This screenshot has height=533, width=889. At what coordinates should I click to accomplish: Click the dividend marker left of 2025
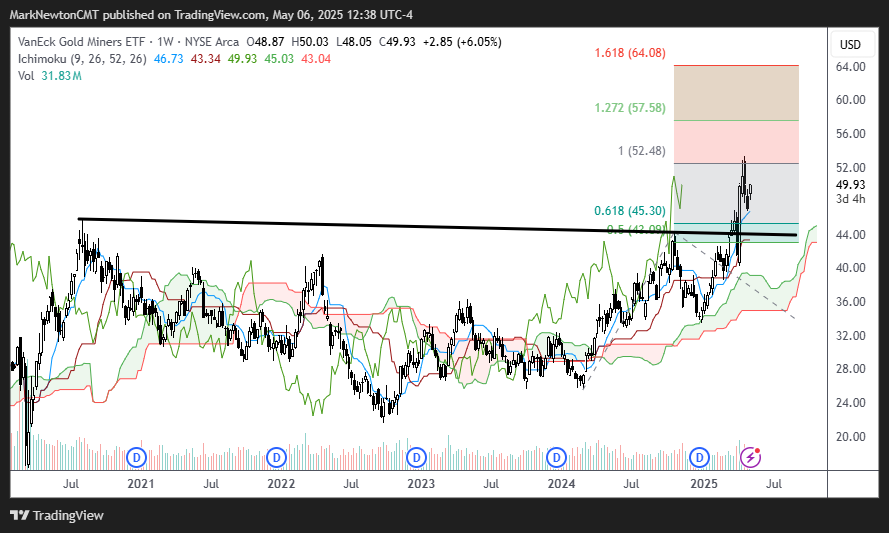click(700, 457)
